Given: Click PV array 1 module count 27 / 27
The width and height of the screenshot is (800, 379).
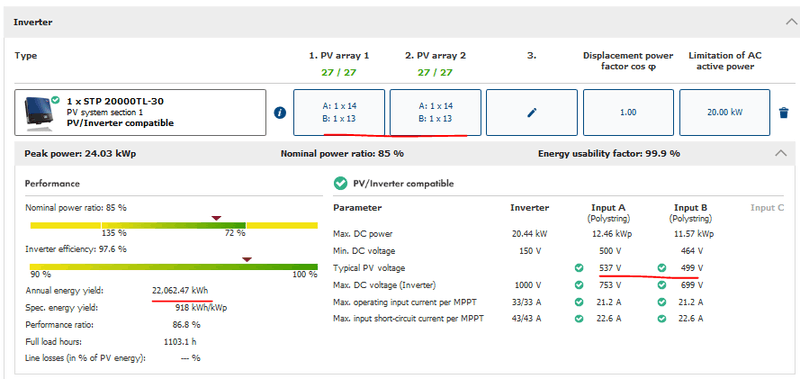Looking at the screenshot, I should [339, 72].
